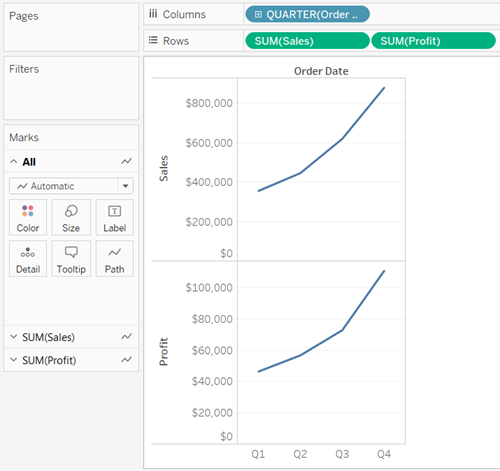Screen dimensions: 500x471
Task: Select the SUM(Profit) pill in Rows
Action: coord(433,41)
